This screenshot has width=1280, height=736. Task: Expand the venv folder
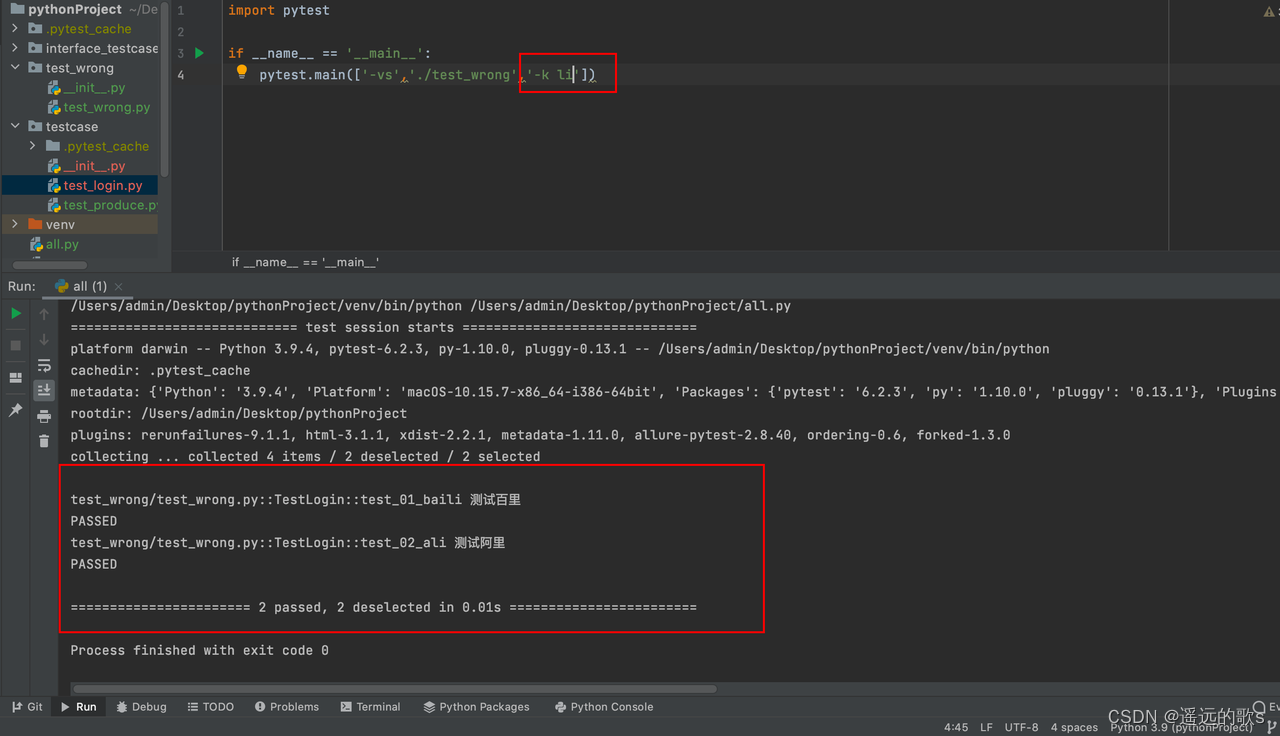[15, 225]
